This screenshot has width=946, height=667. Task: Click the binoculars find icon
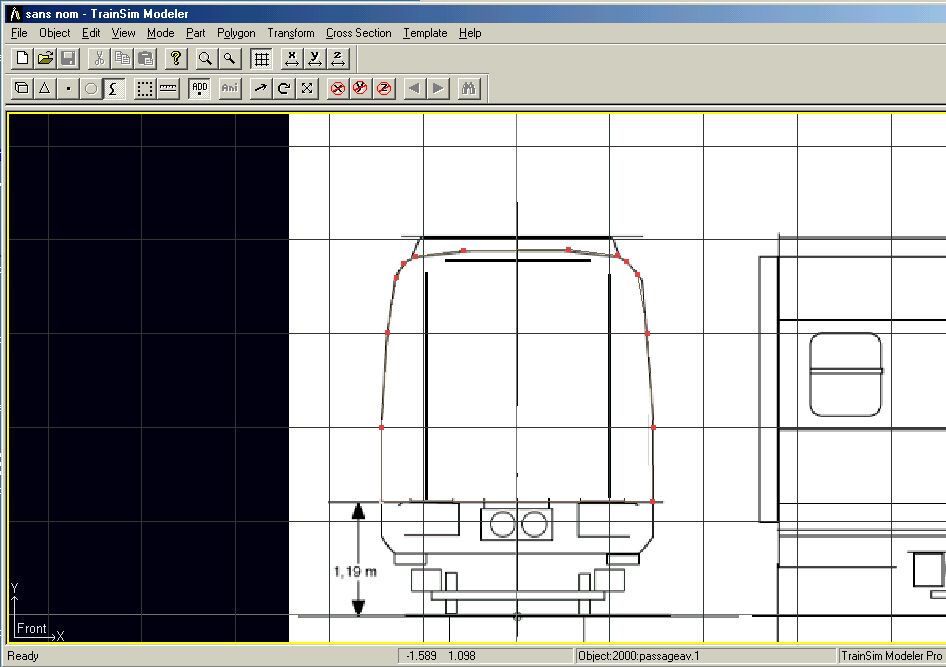point(469,89)
